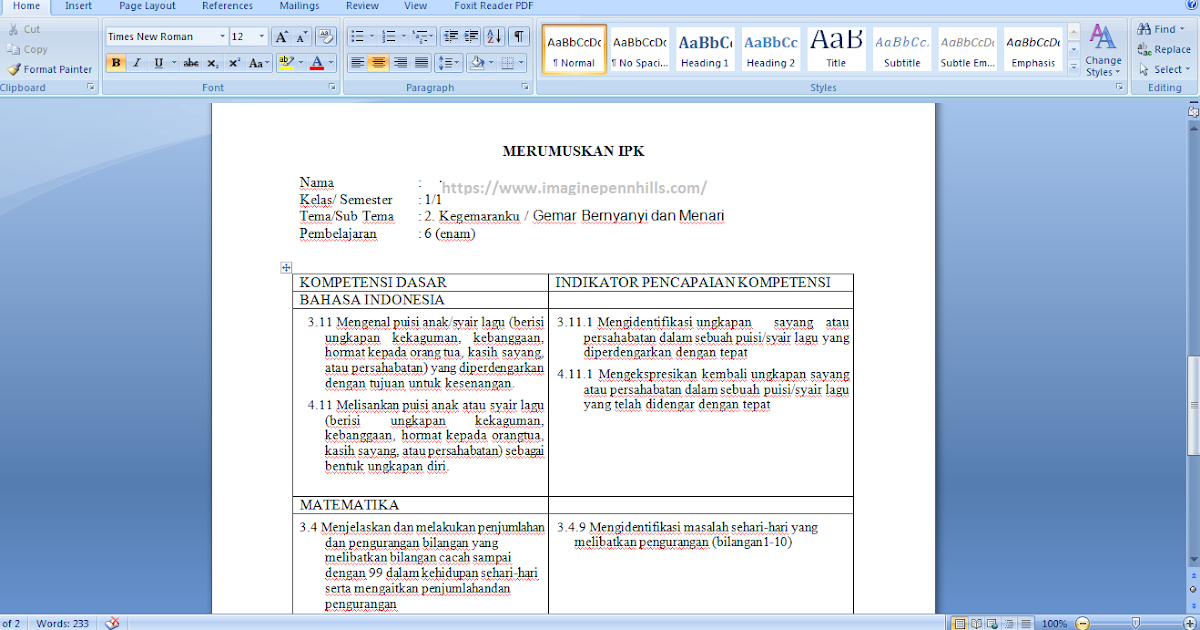This screenshot has height=630, width=1200.
Task: Jump to next page double arrow
Action: pyautogui.click(x=1193, y=606)
